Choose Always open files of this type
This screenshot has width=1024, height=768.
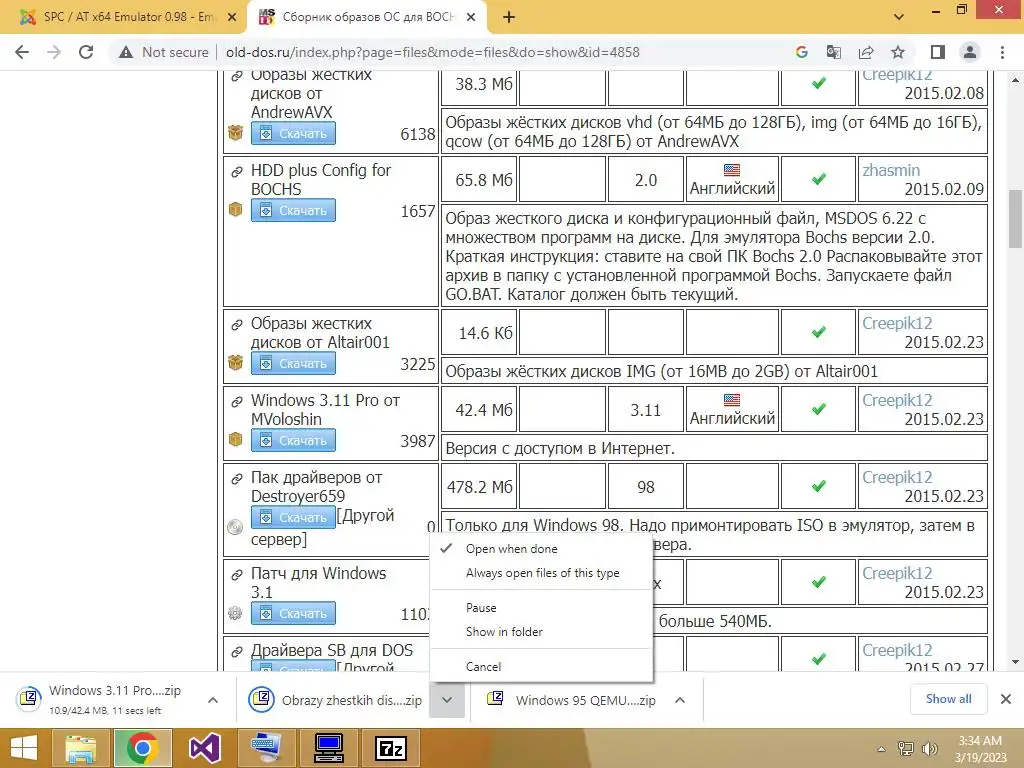541,573
